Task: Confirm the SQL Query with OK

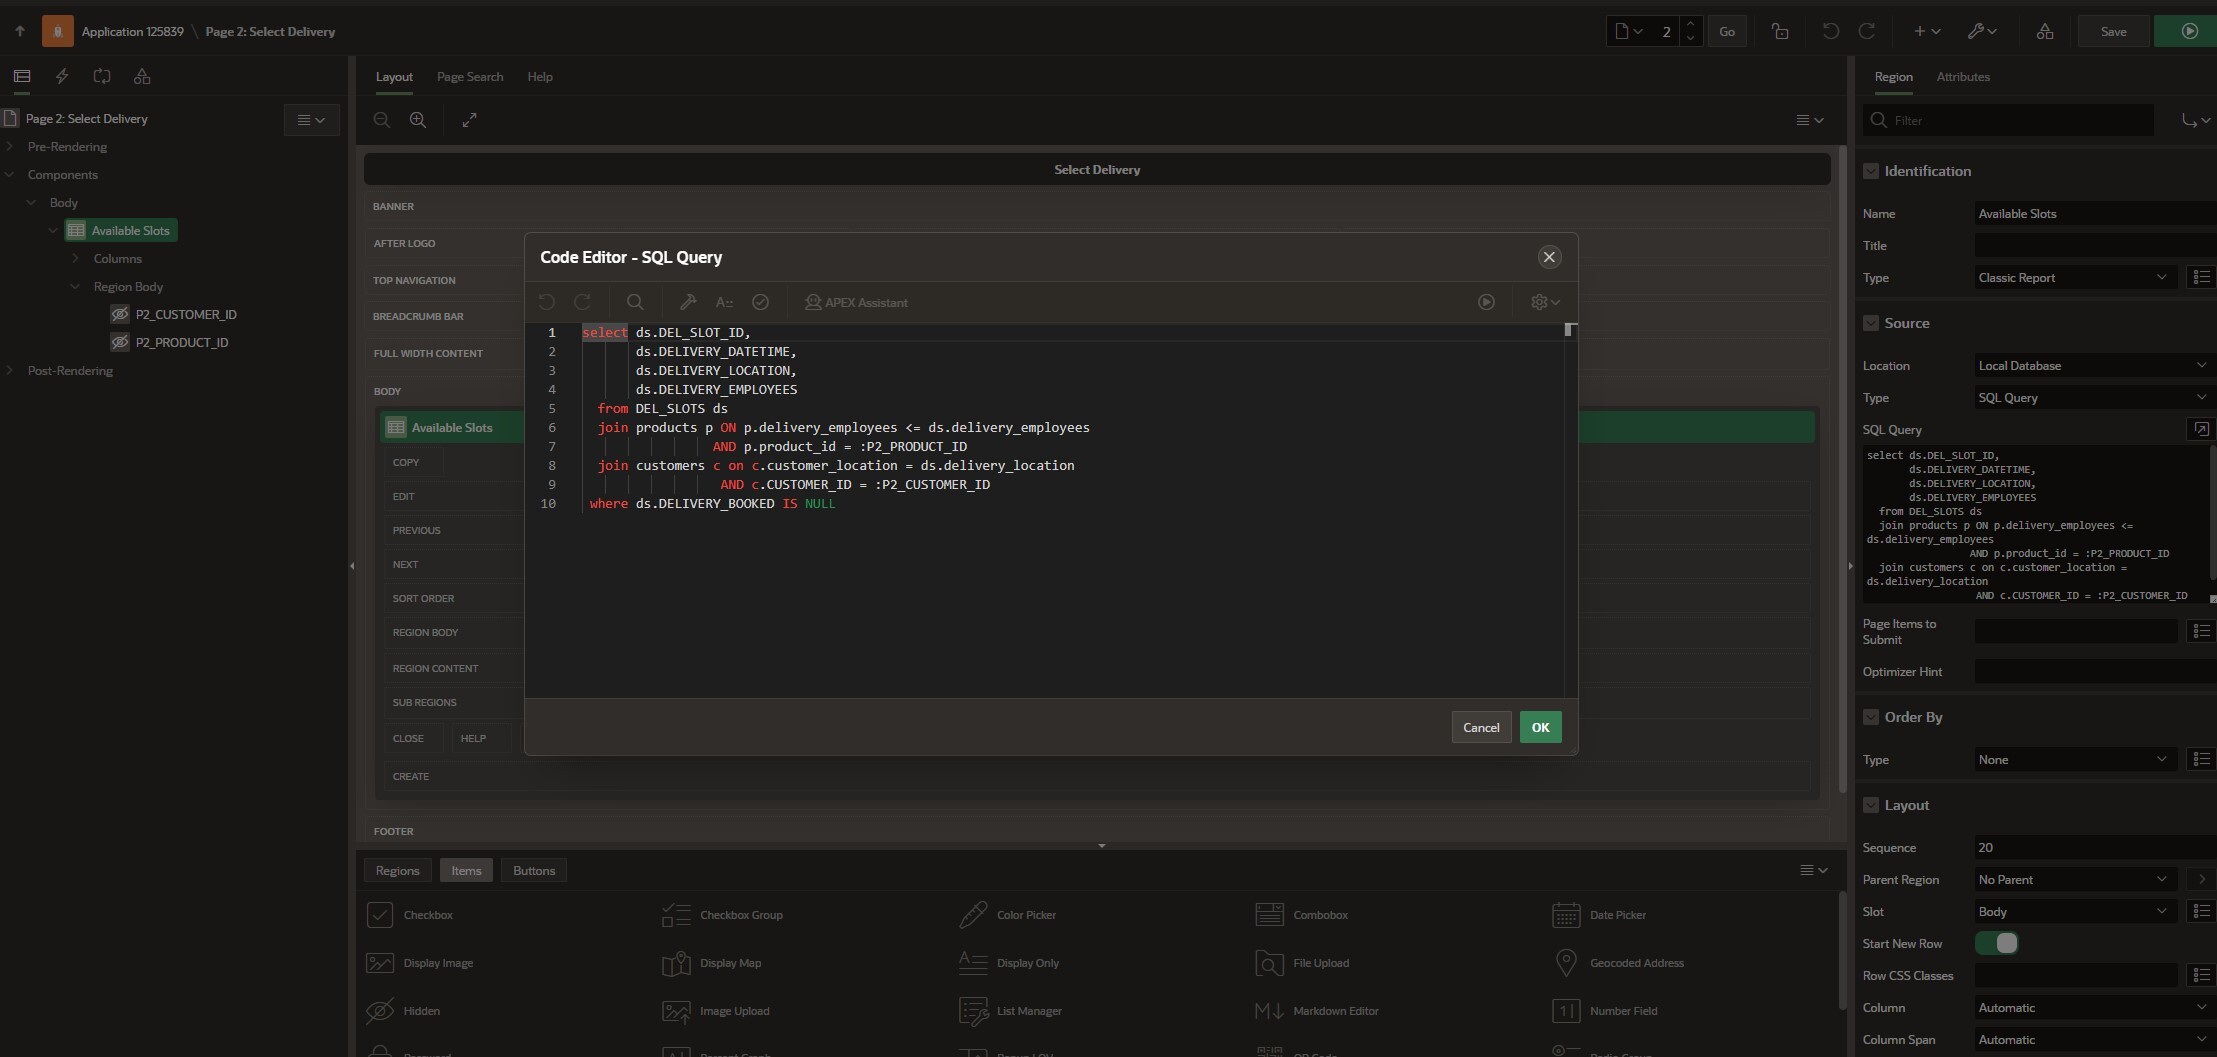Action: [x=1540, y=727]
